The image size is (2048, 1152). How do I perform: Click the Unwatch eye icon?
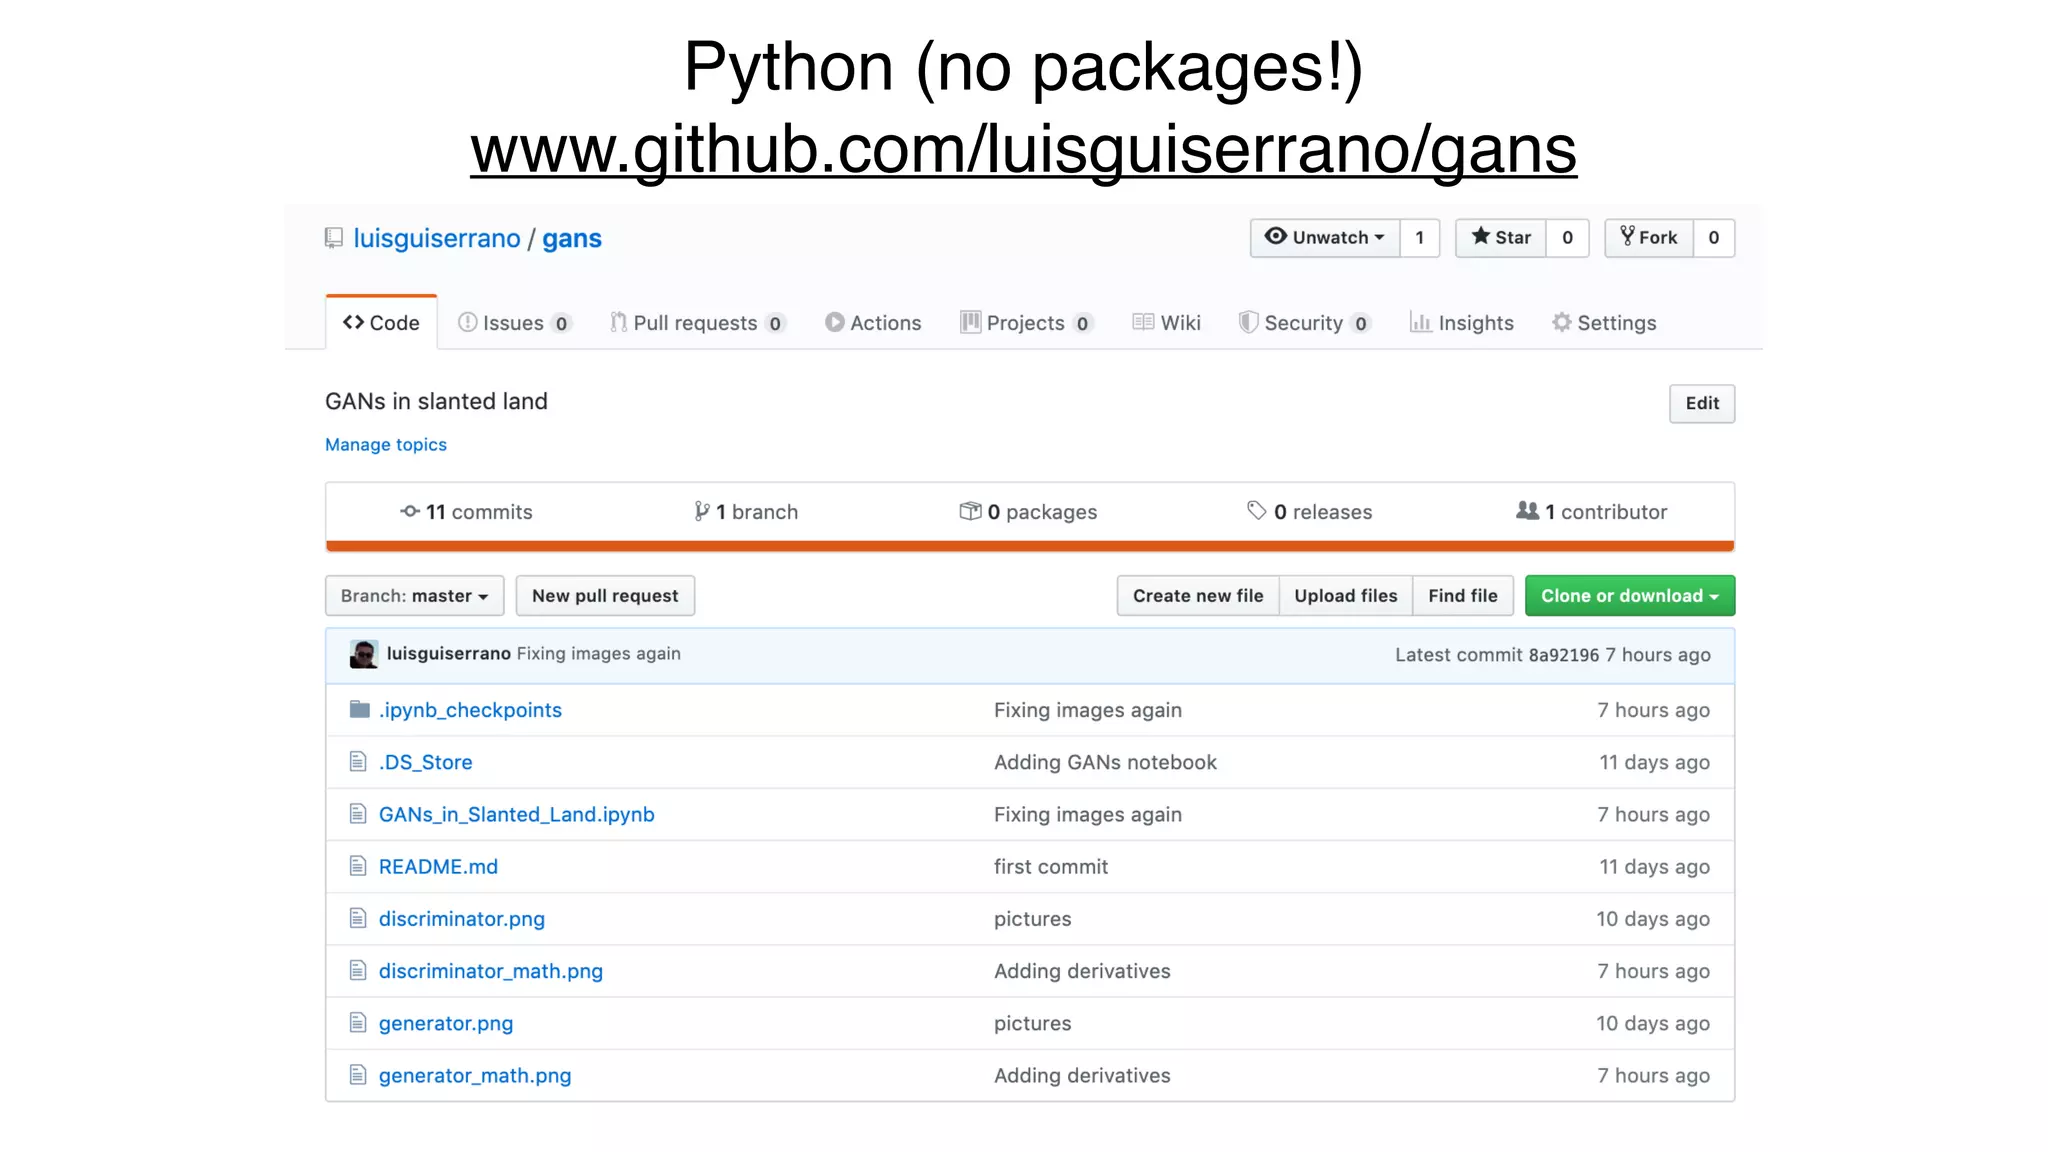click(x=1275, y=236)
